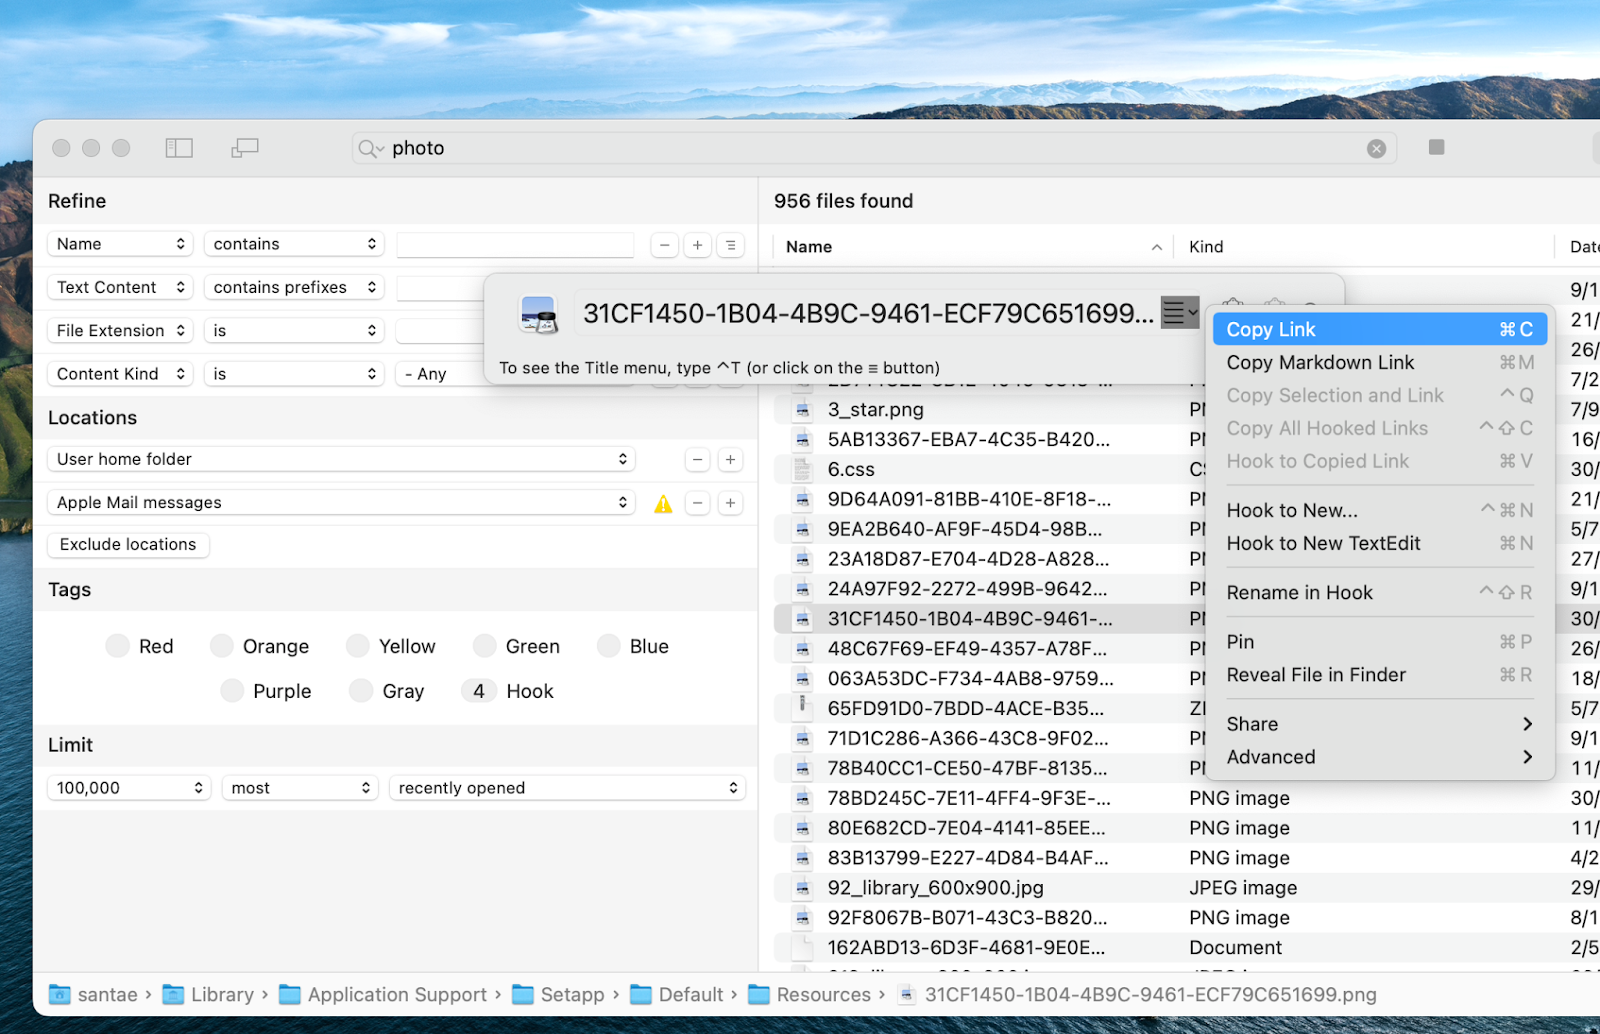This screenshot has height=1034, width=1600.
Task: Toggle the sidebar panel icon in toolbar
Action: point(179,148)
